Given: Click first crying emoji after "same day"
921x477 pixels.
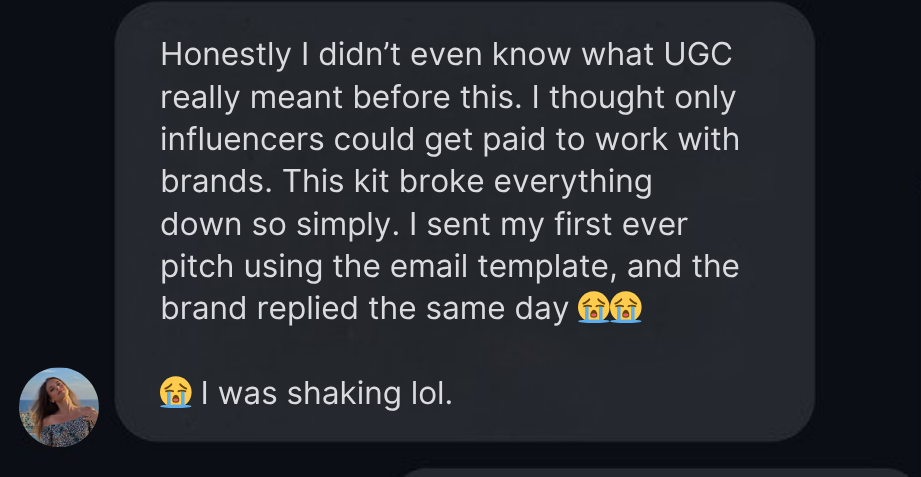Looking at the screenshot, I should 592,308.
